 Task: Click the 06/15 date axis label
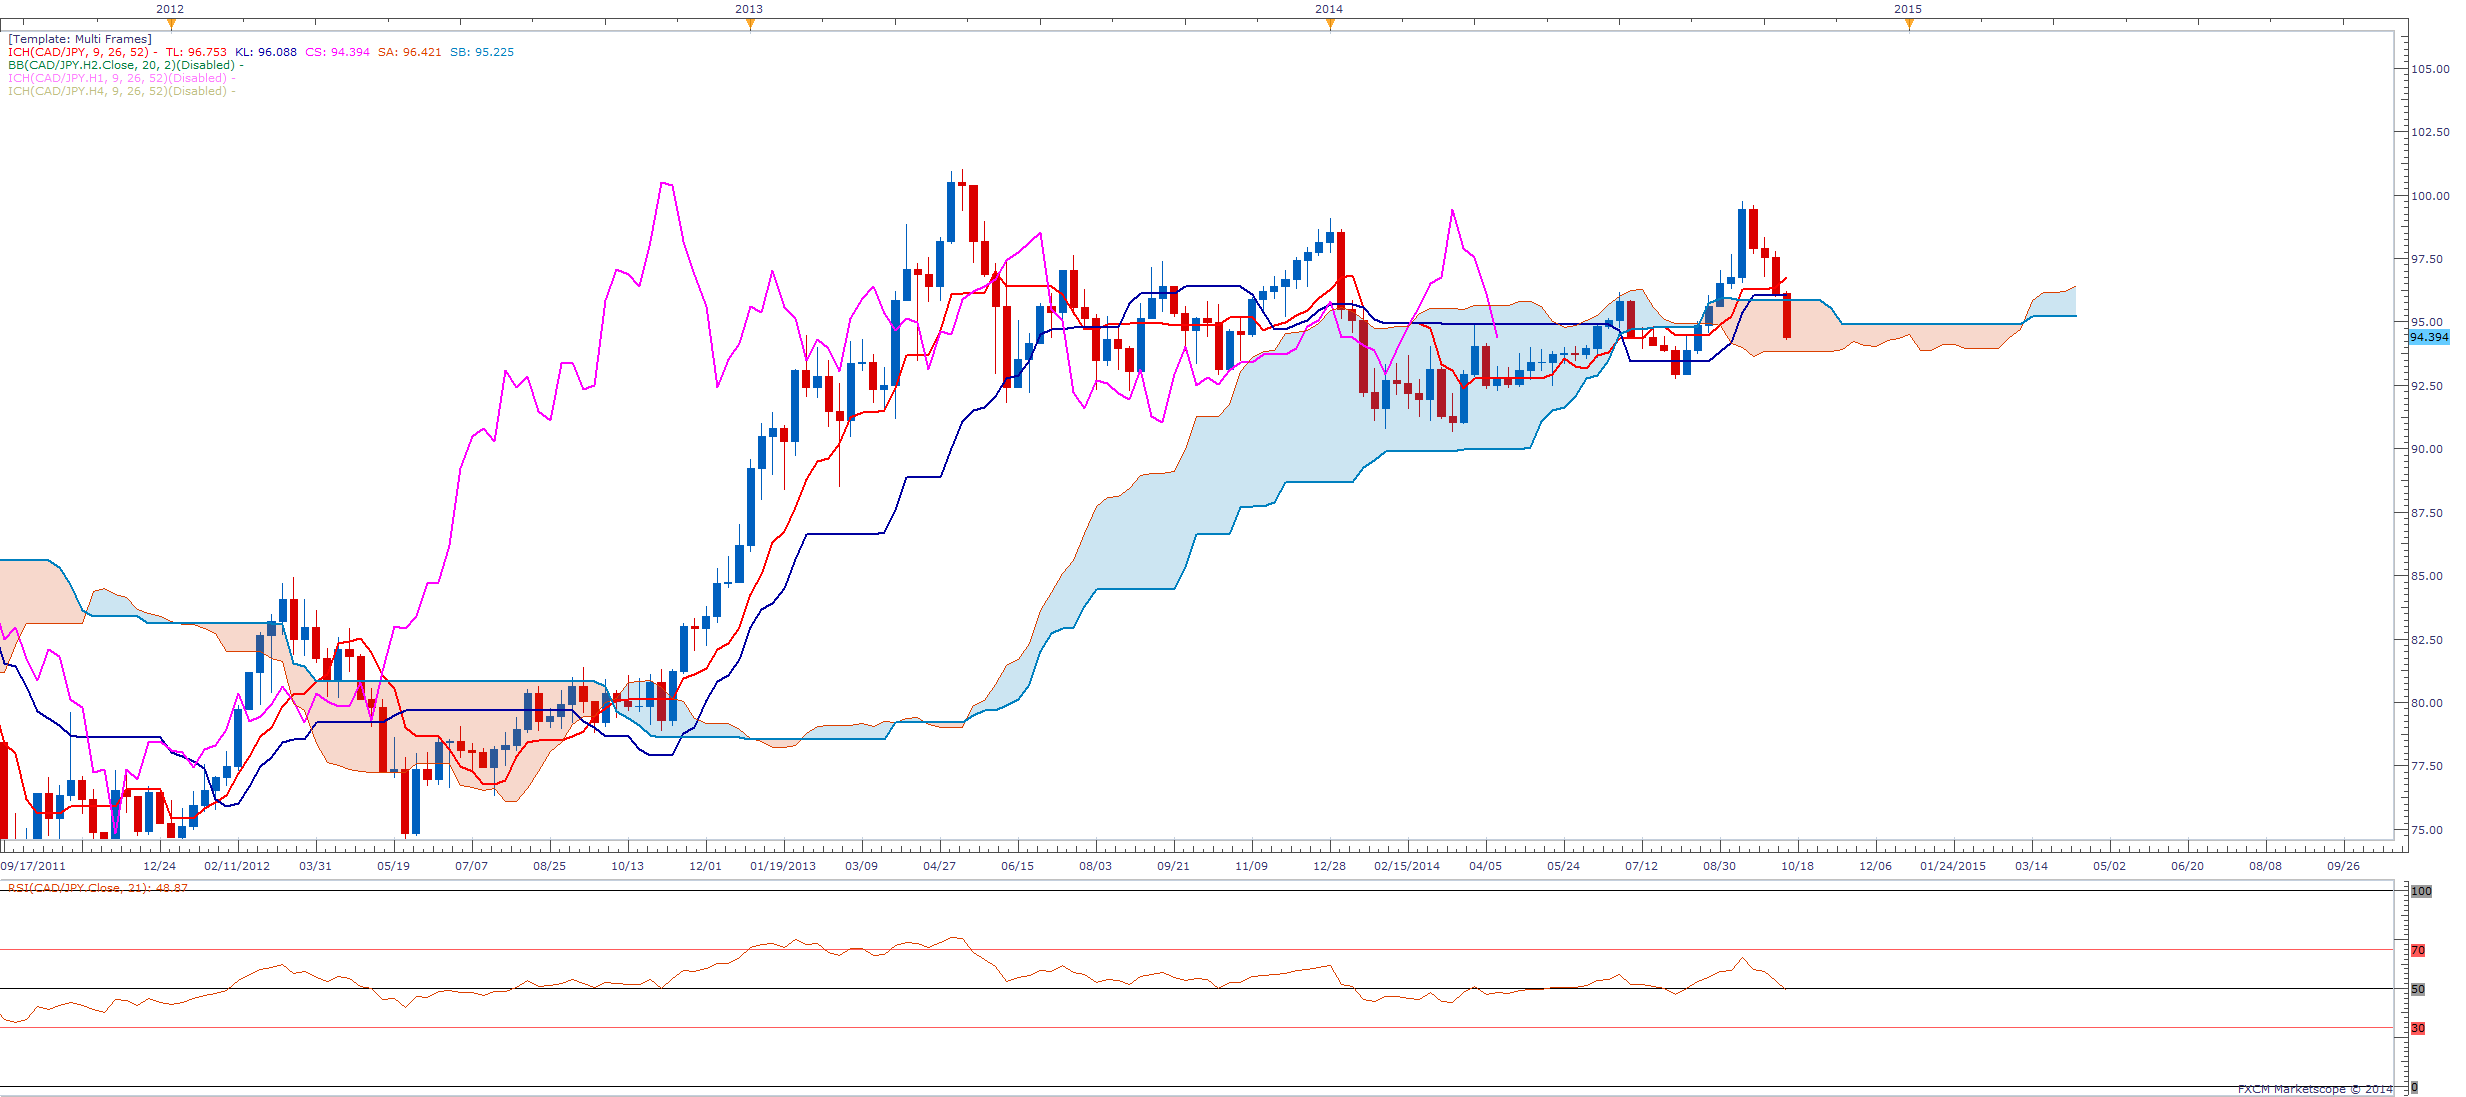point(1017,866)
